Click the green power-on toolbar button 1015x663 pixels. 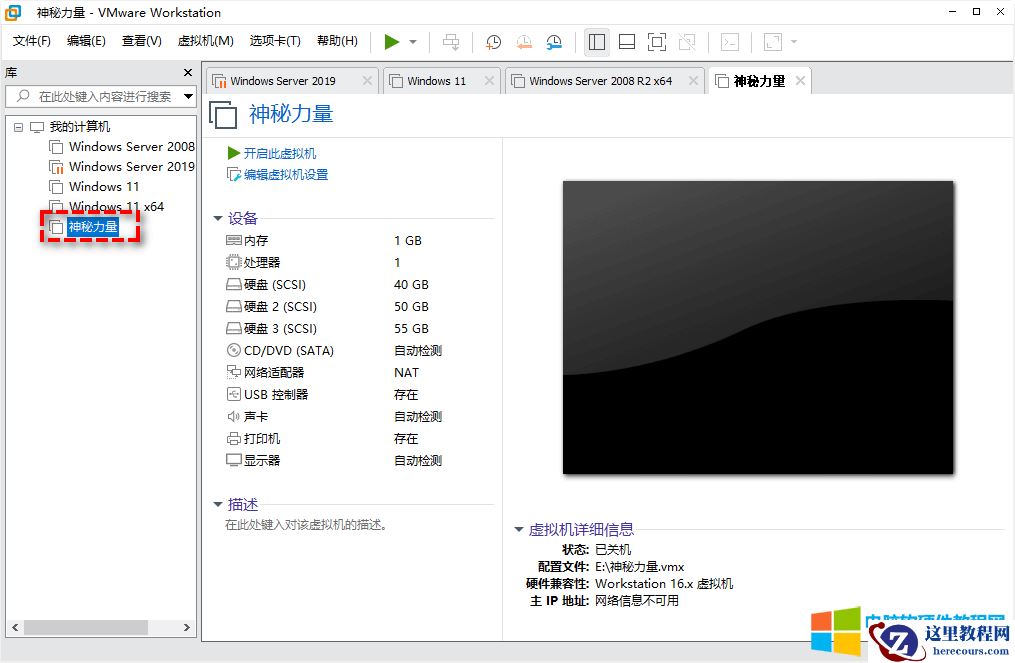click(x=392, y=42)
